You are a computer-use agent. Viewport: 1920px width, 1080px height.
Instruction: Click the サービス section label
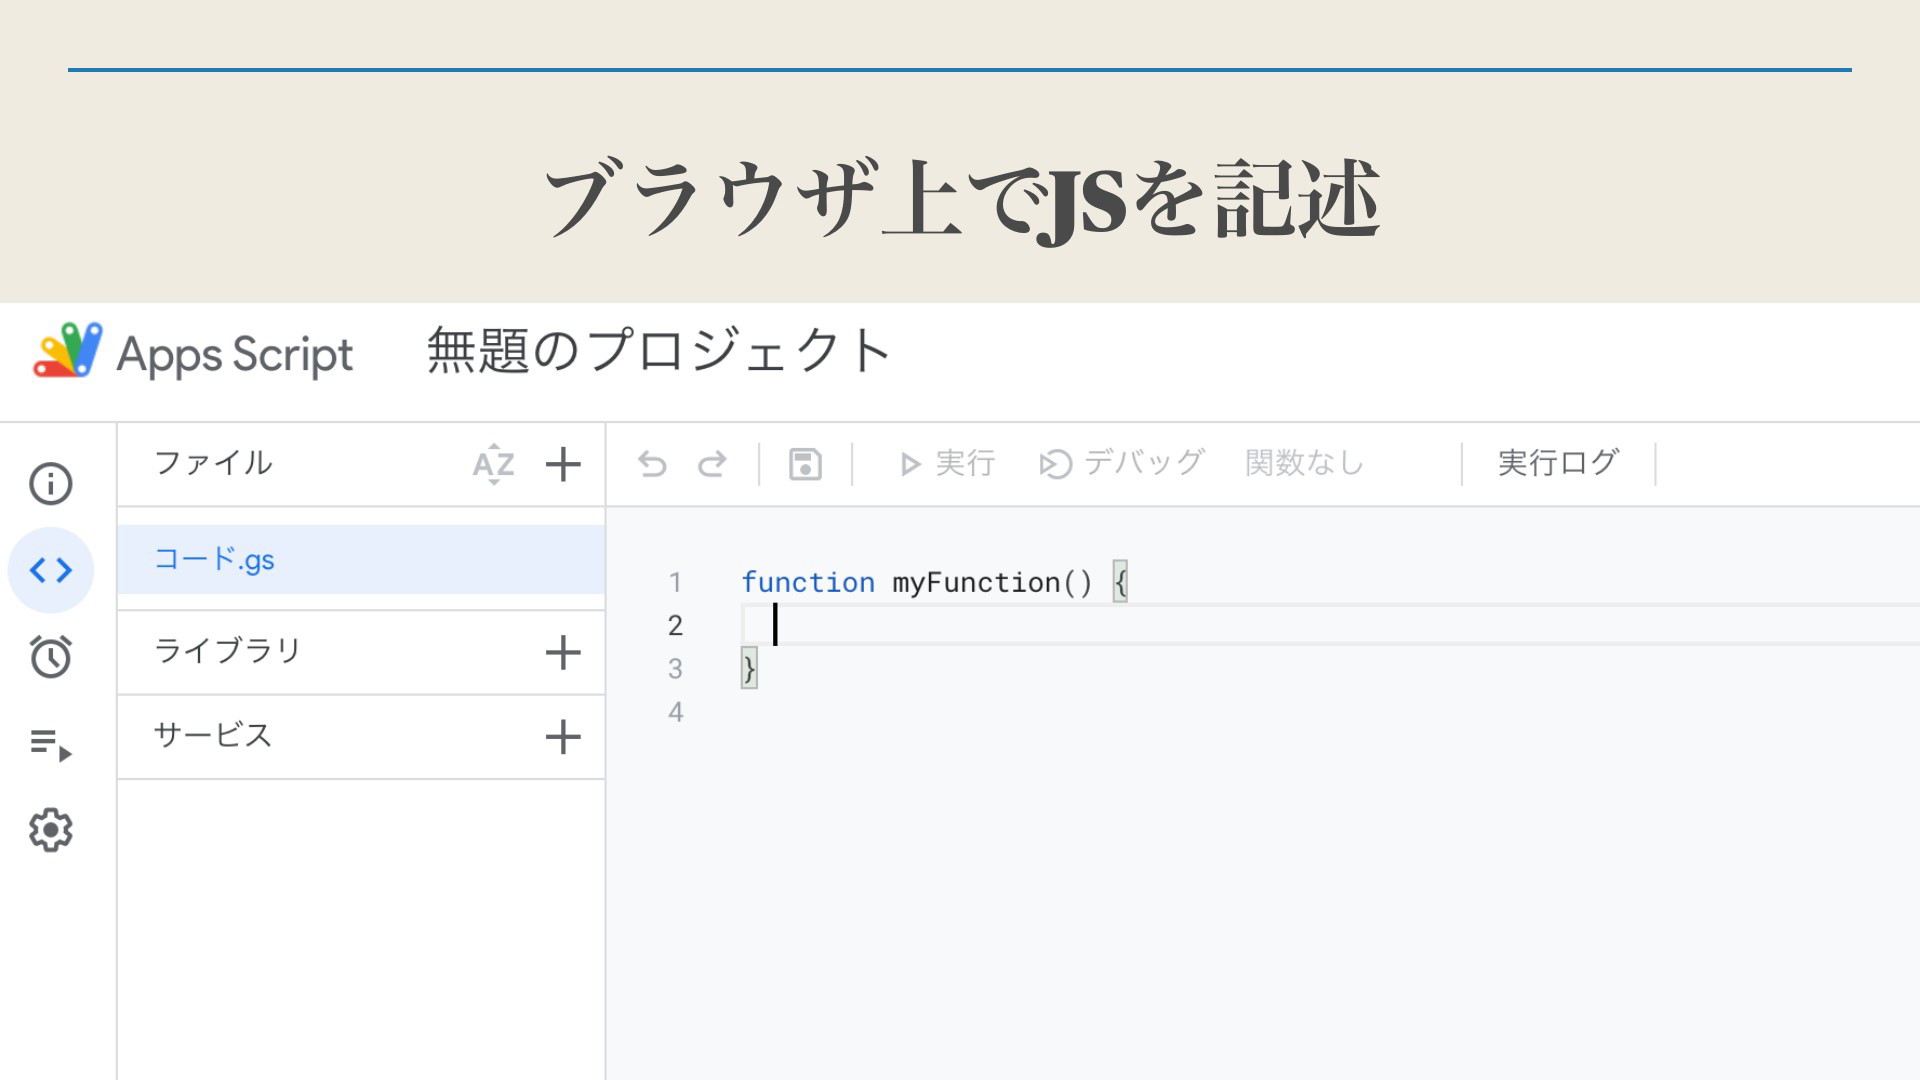pyautogui.click(x=213, y=735)
